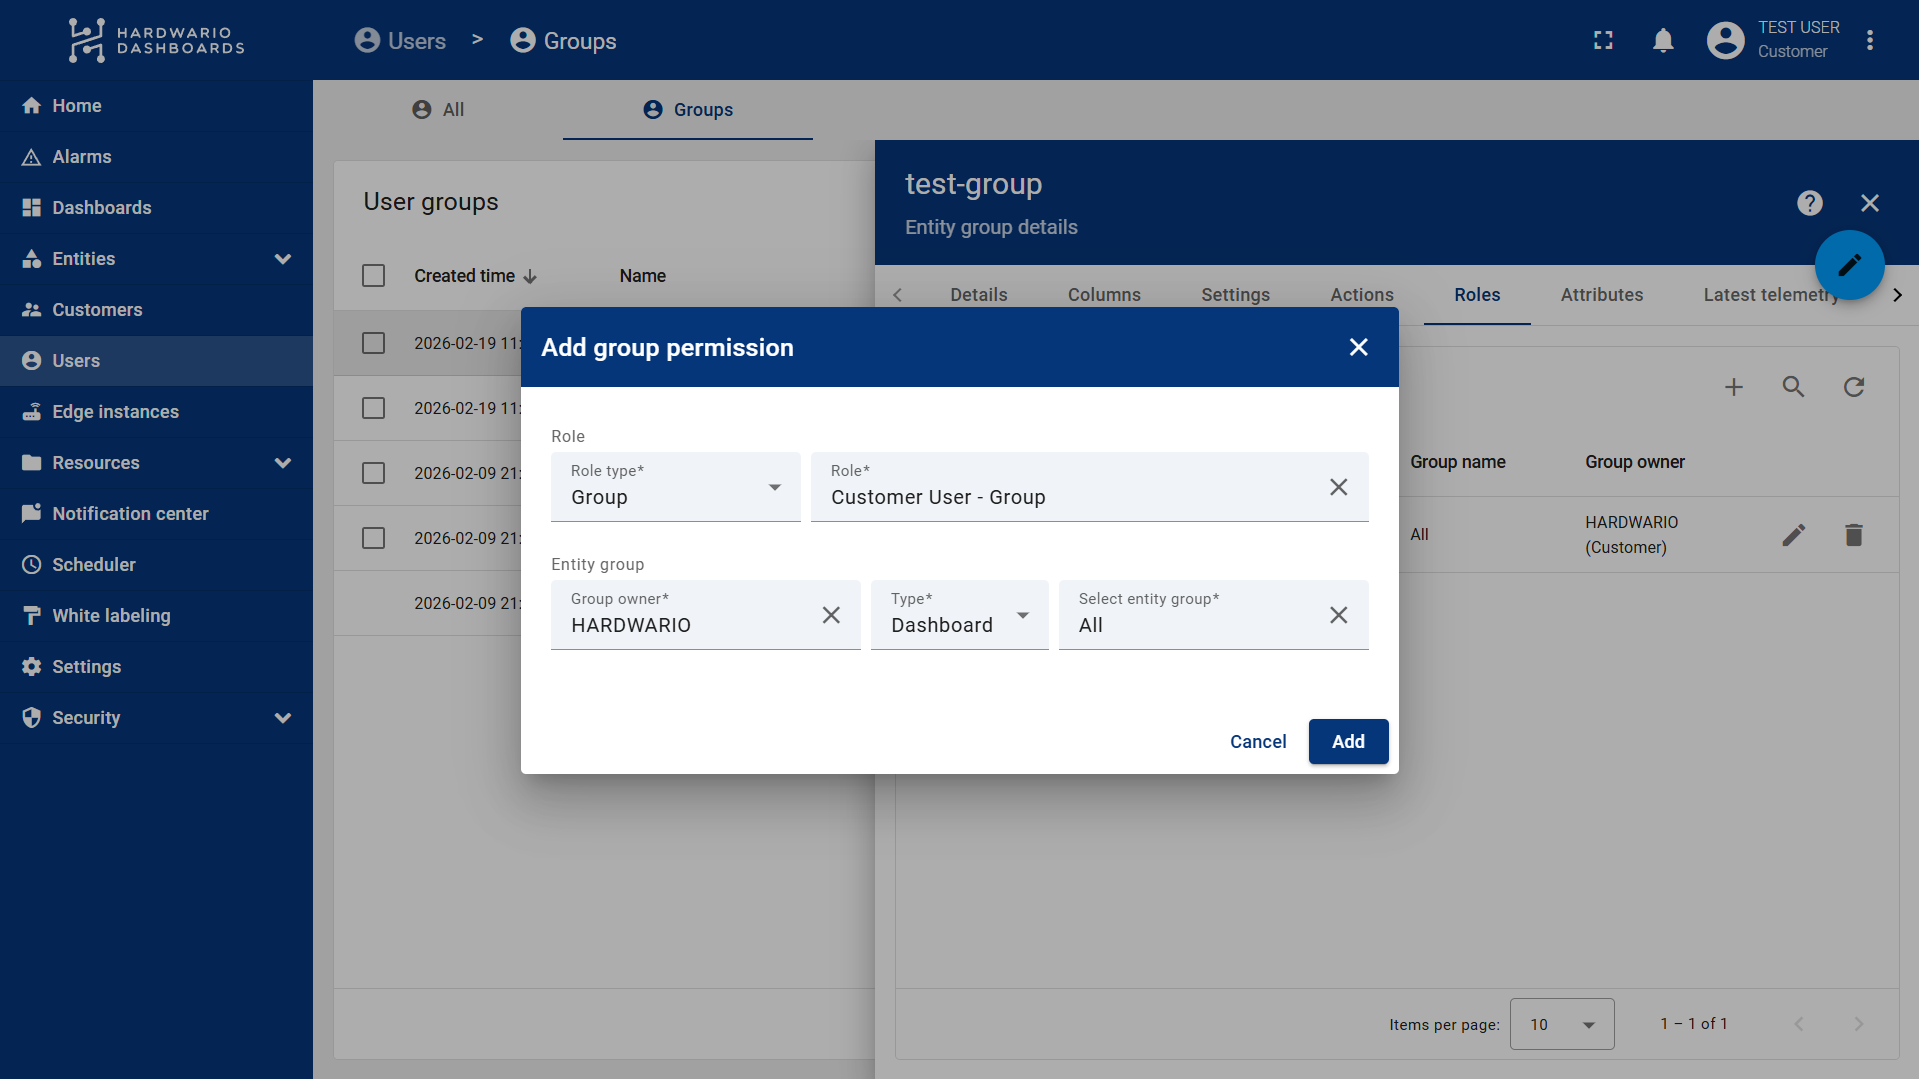Image resolution: width=1919 pixels, height=1079 pixels.
Task: Search the roles list
Action: click(1793, 387)
